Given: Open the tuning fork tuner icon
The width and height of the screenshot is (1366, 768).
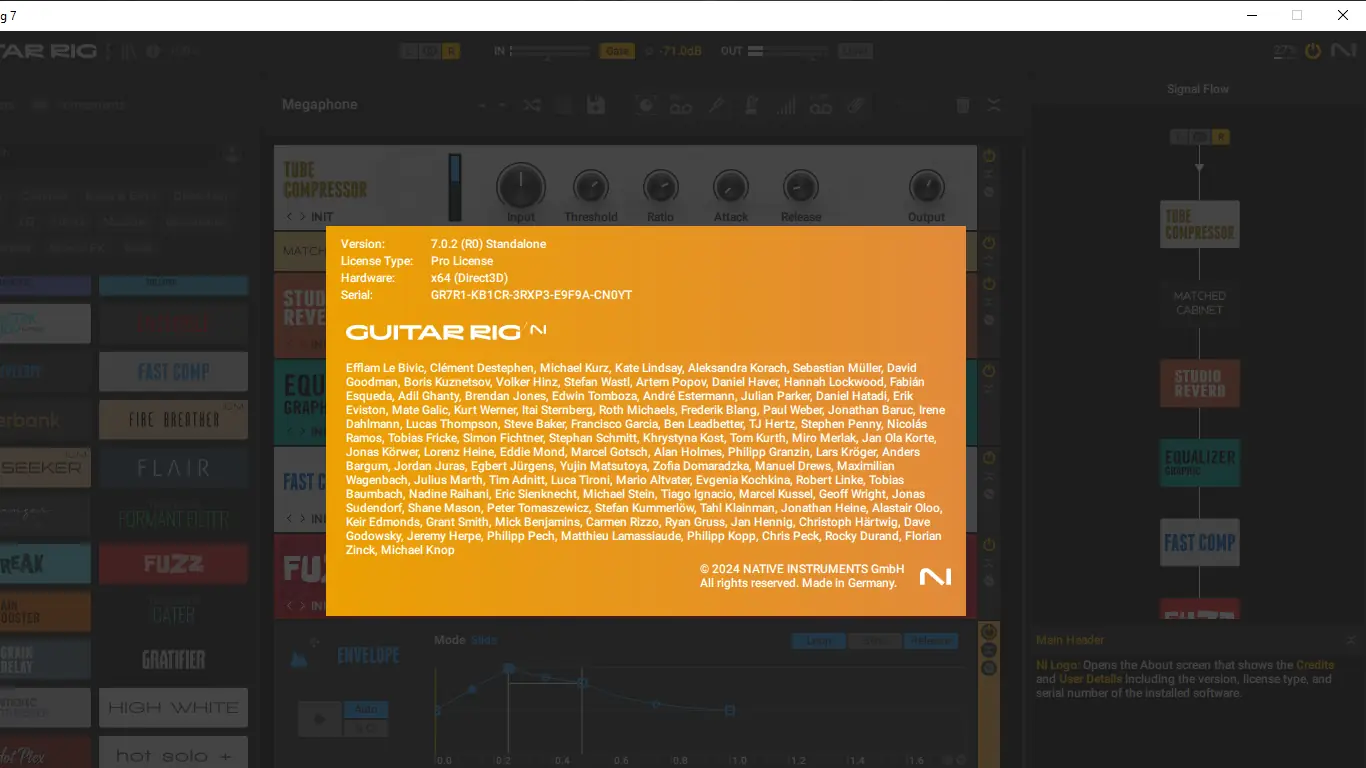Looking at the screenshot, I should (716, 105).
